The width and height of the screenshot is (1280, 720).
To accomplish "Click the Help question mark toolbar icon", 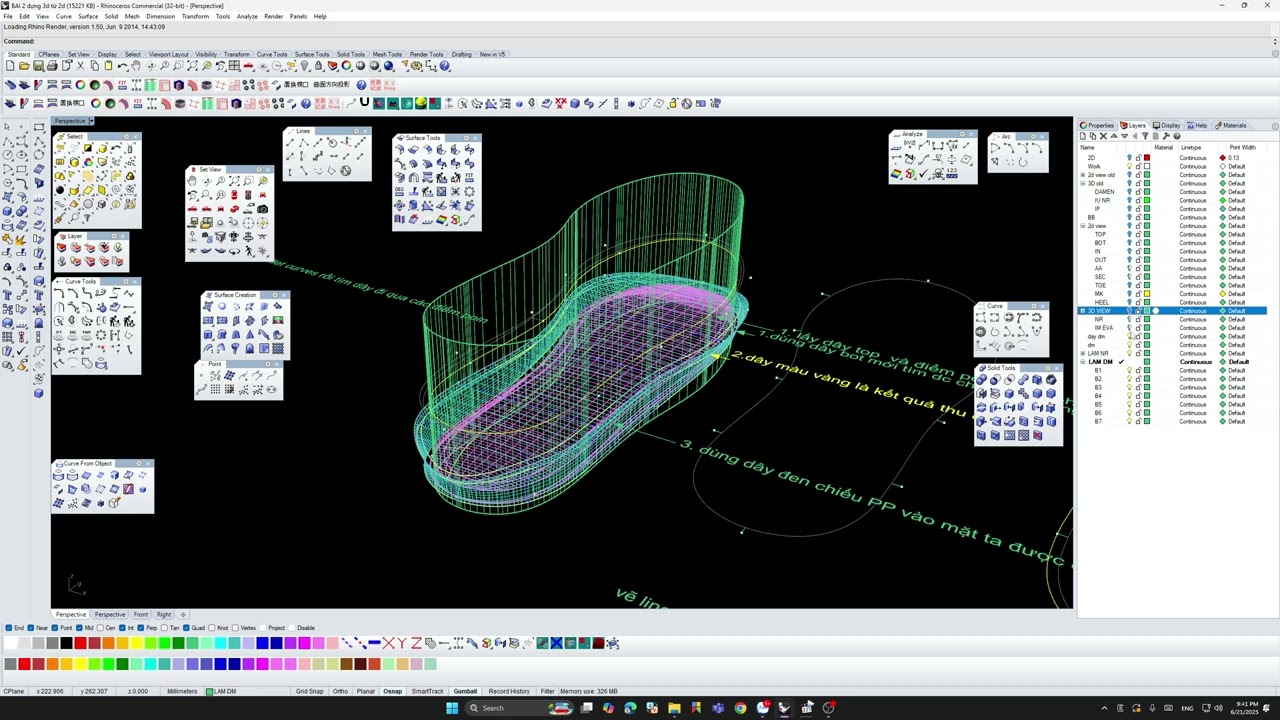I will coord(445,66).
